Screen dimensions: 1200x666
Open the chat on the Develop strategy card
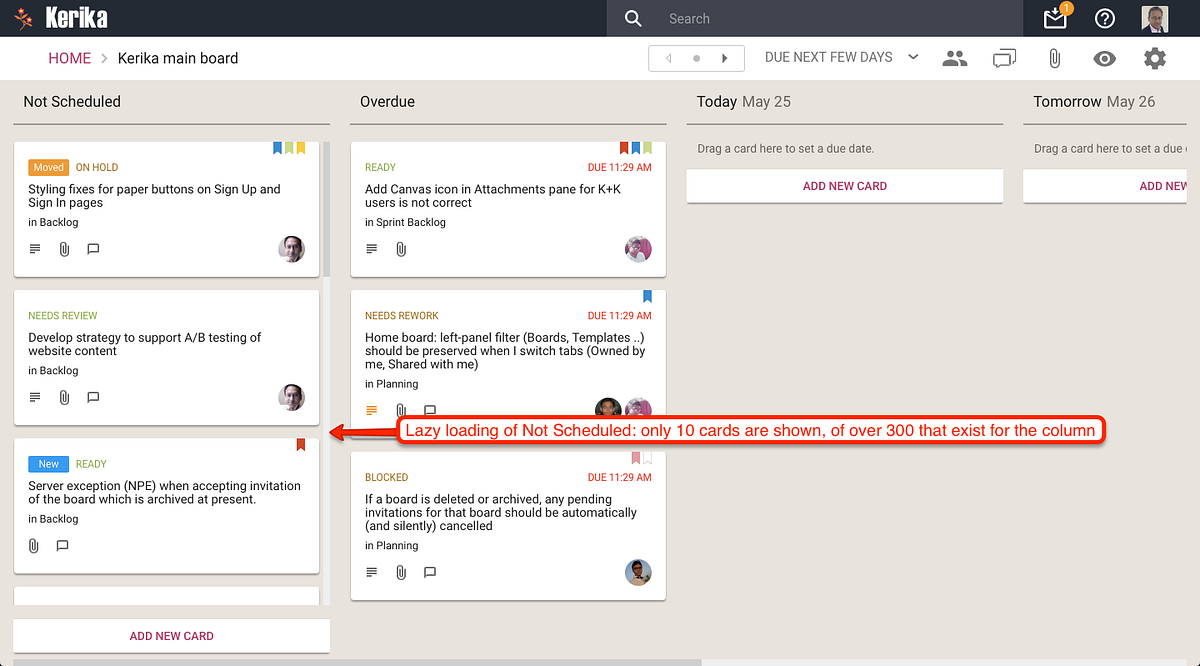[93, 397]
